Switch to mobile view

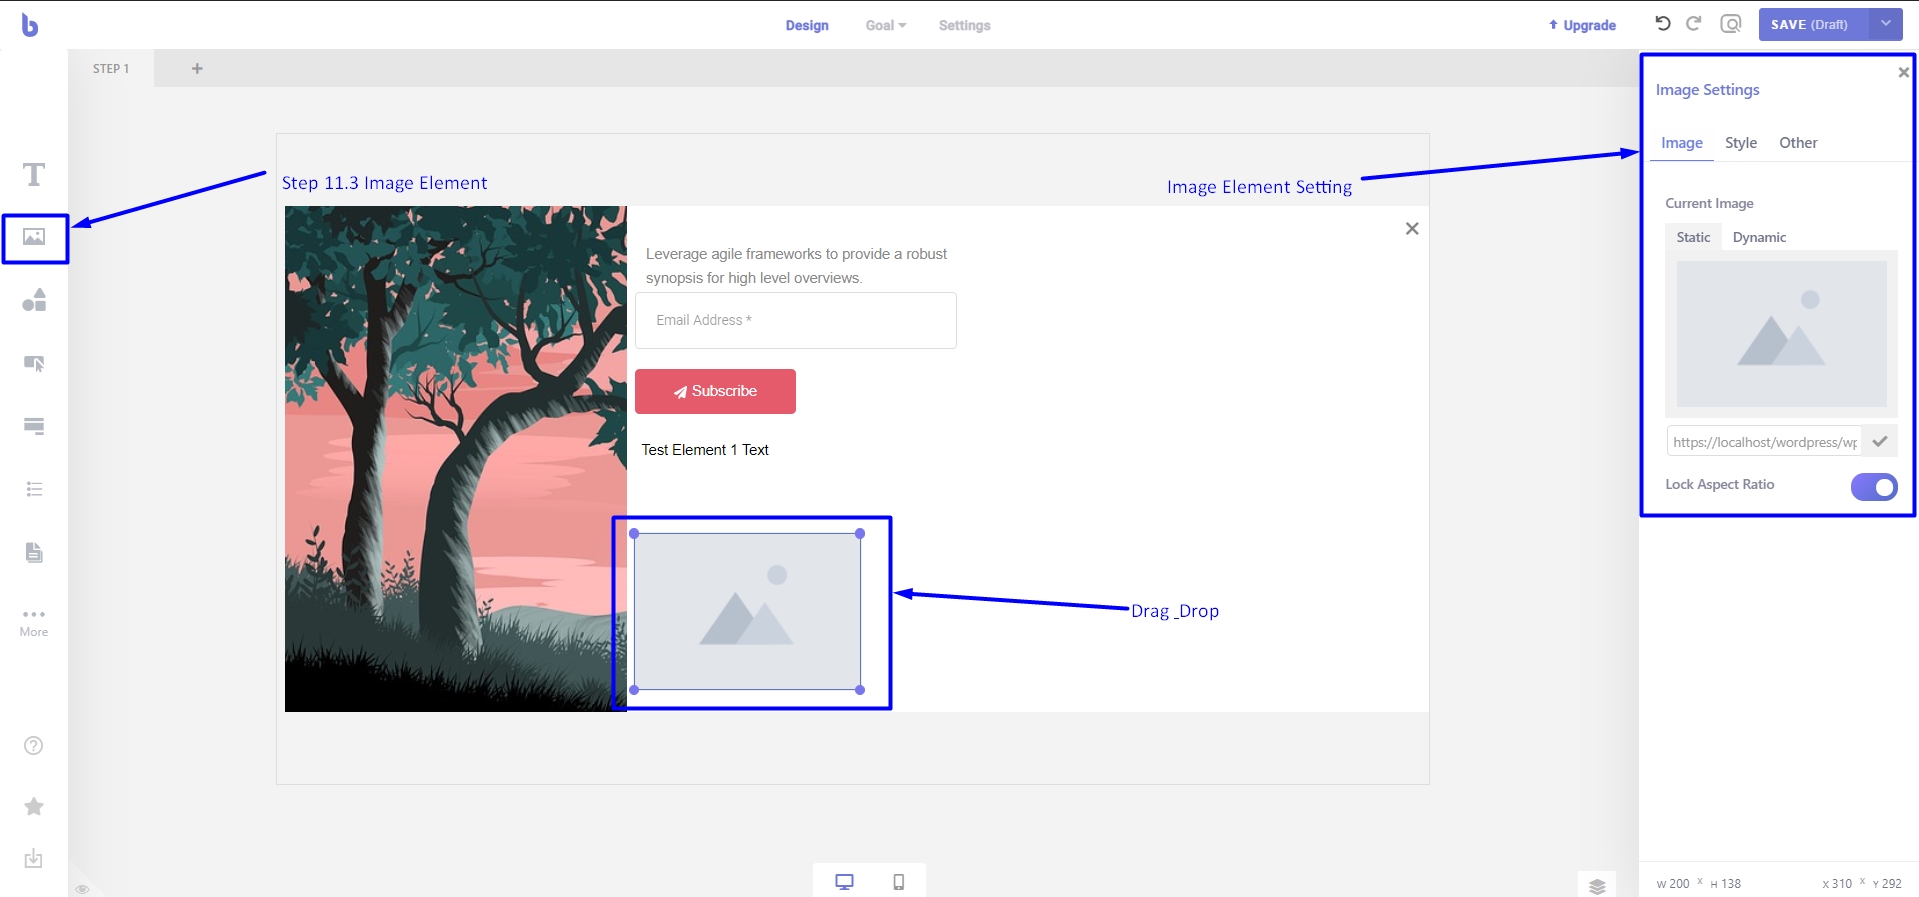(899, 881)
